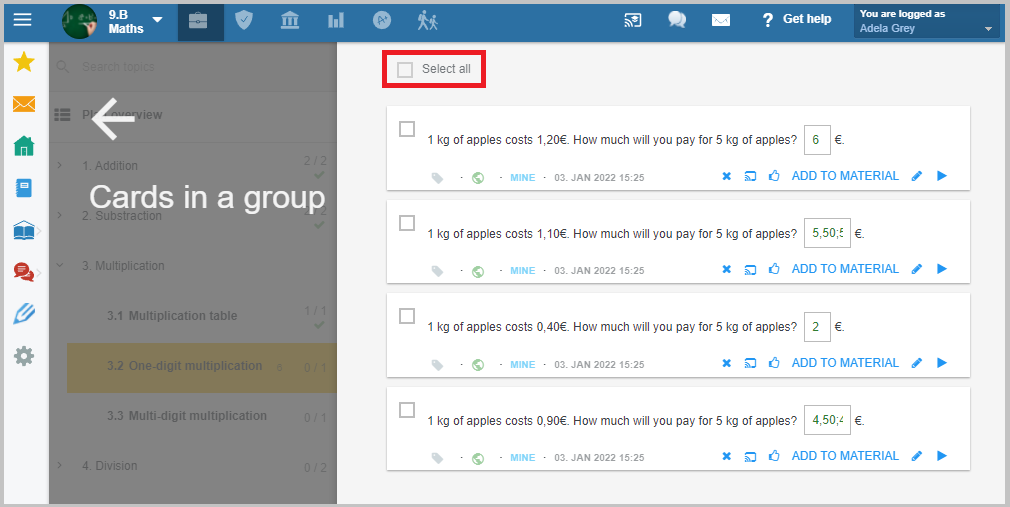The height and width of the screenshot is (507, 1010).
Task: Open the yellow star favorites in sidebar
Action: click(24, 62)
